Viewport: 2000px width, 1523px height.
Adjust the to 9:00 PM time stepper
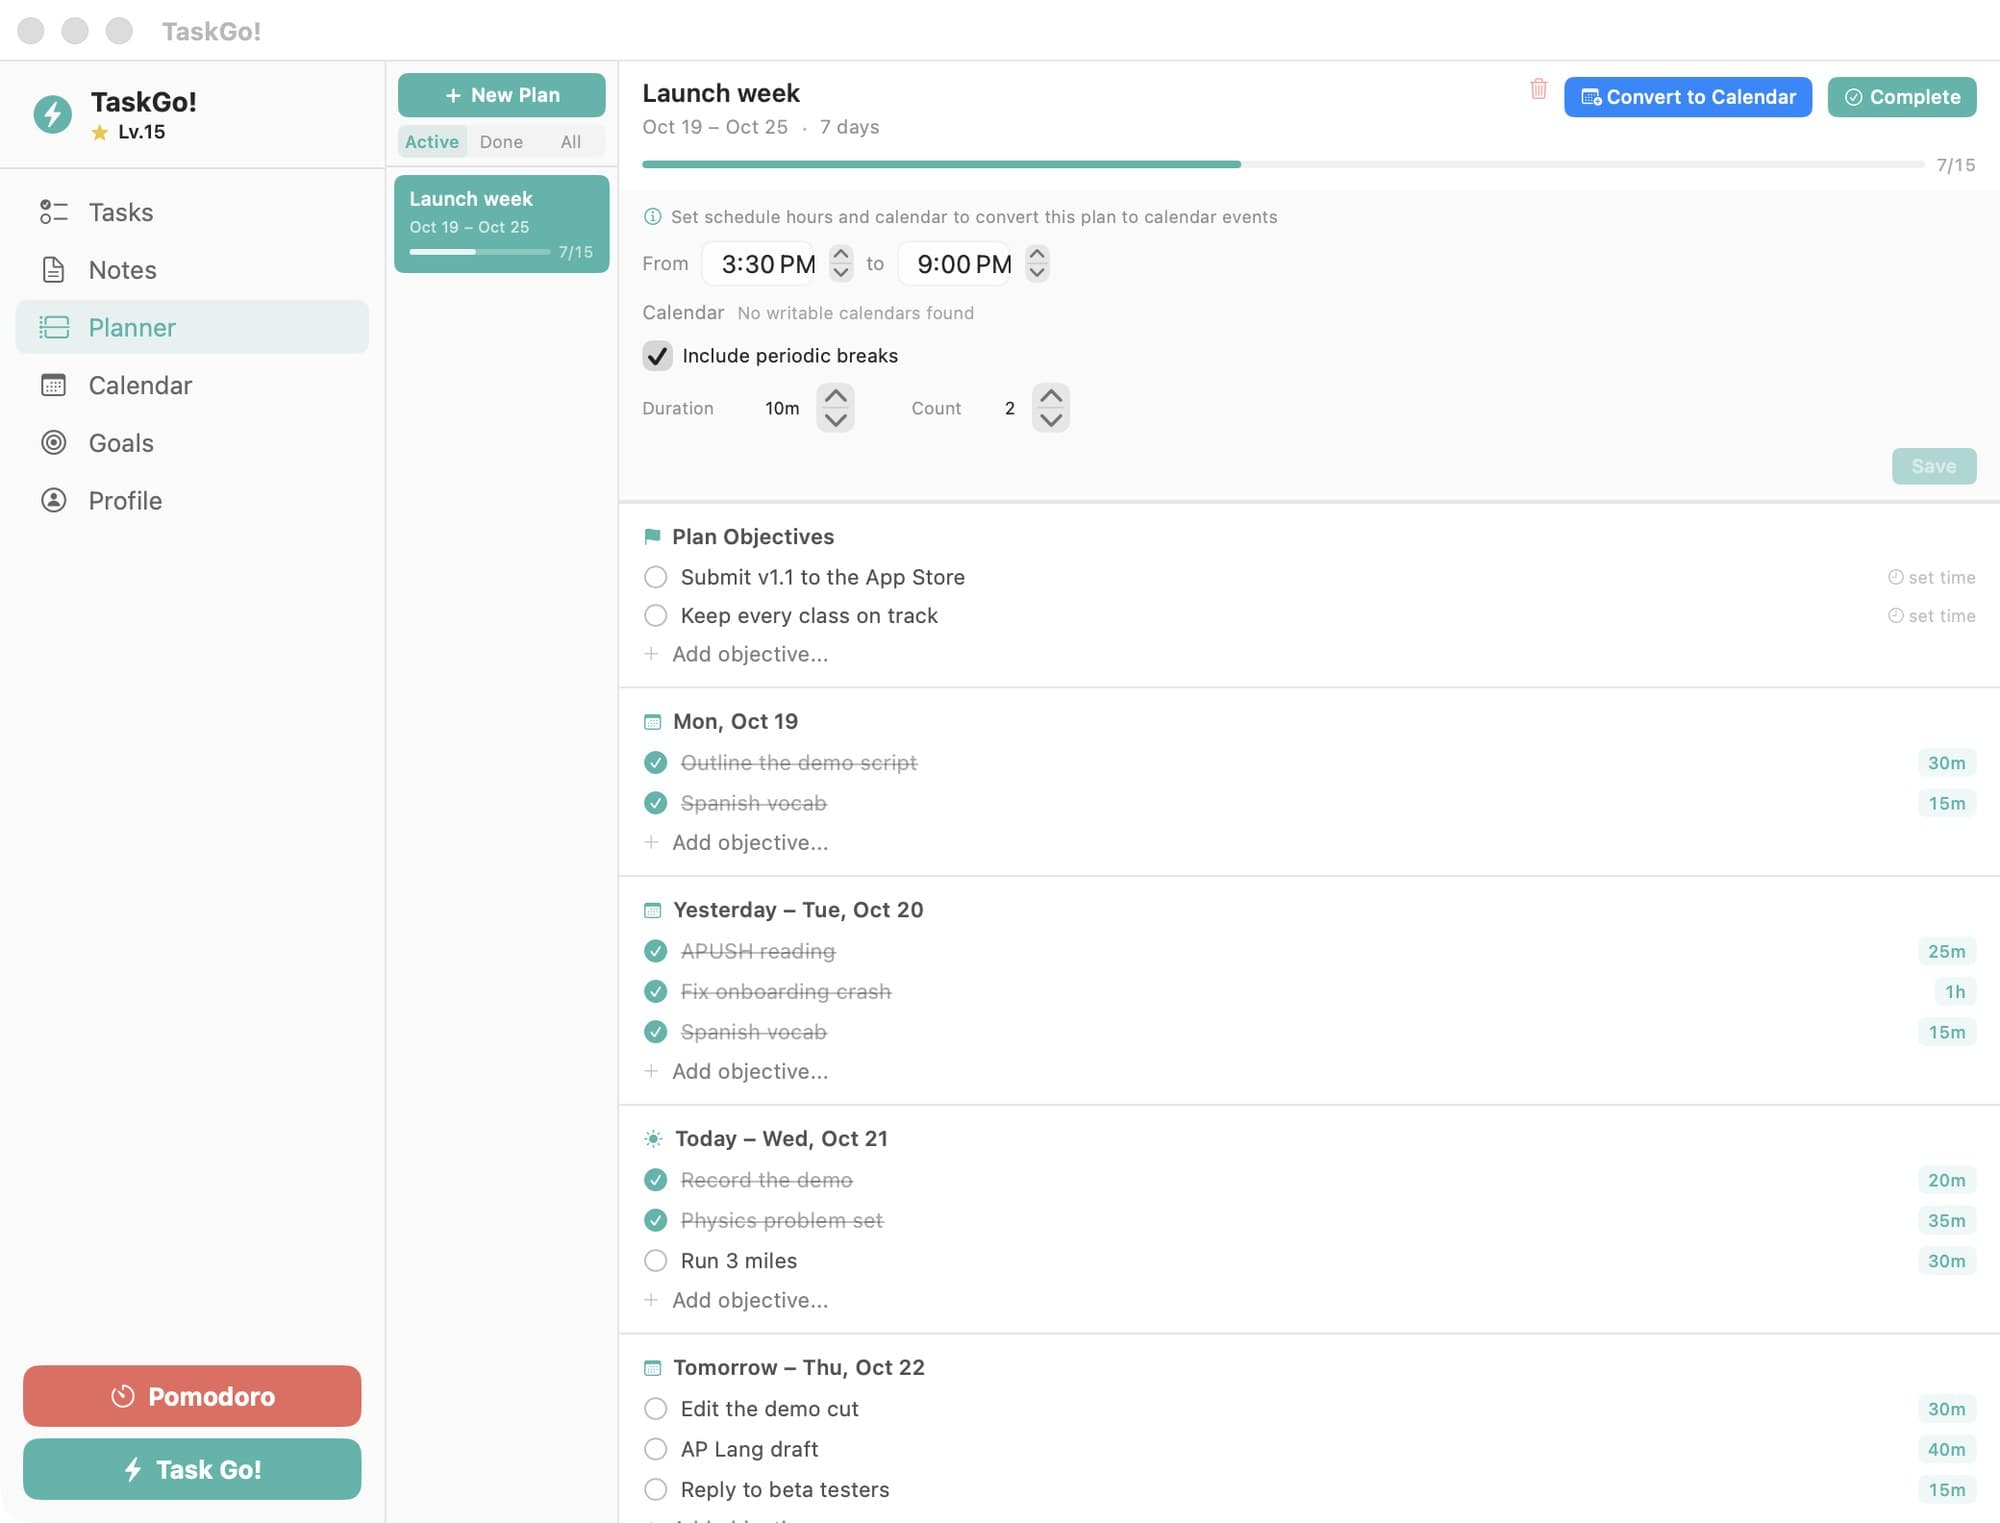pyautogui.click(x=1037, y=264)
